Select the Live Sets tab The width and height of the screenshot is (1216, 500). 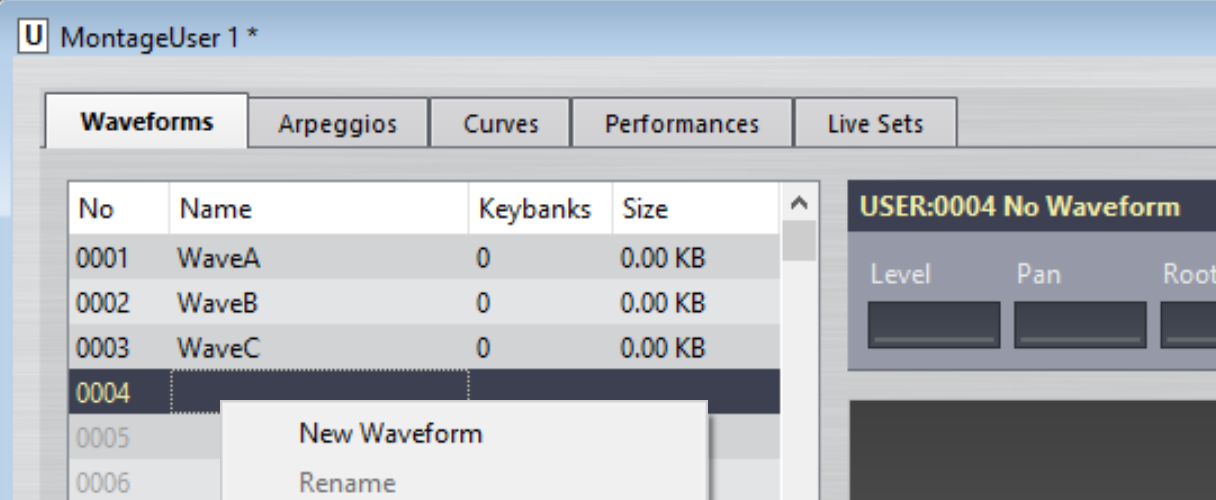875,124
